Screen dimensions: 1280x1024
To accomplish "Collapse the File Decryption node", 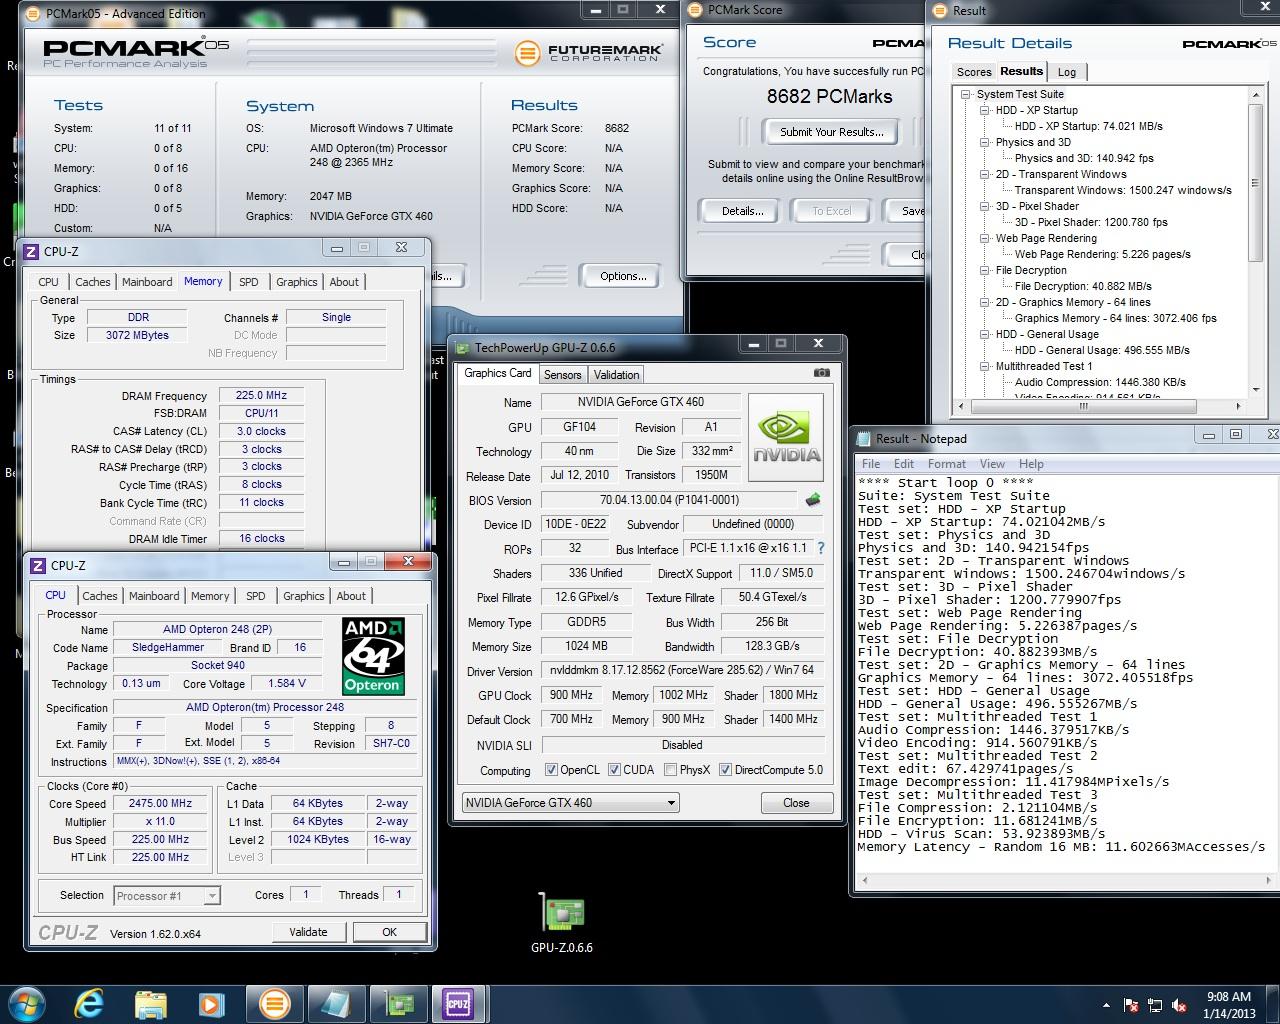I will (985, 271).
